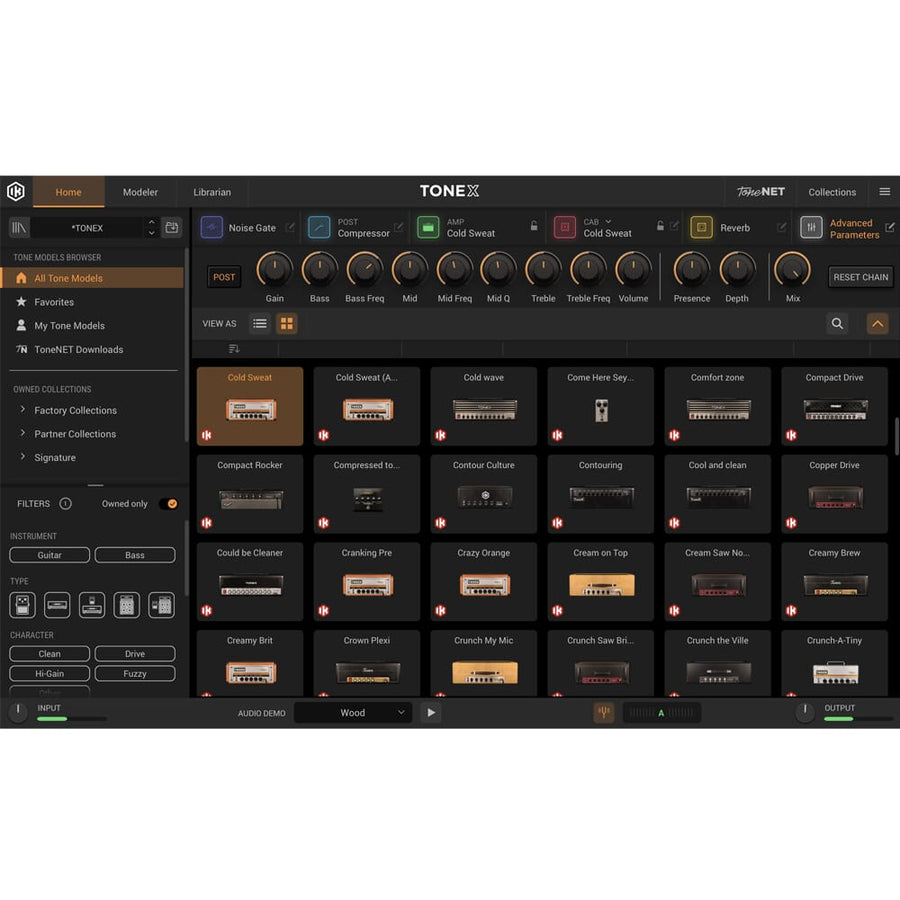This screenshot has width=900, height=900.
Task: Open the Librarian tab
Action: coord(212,192)
